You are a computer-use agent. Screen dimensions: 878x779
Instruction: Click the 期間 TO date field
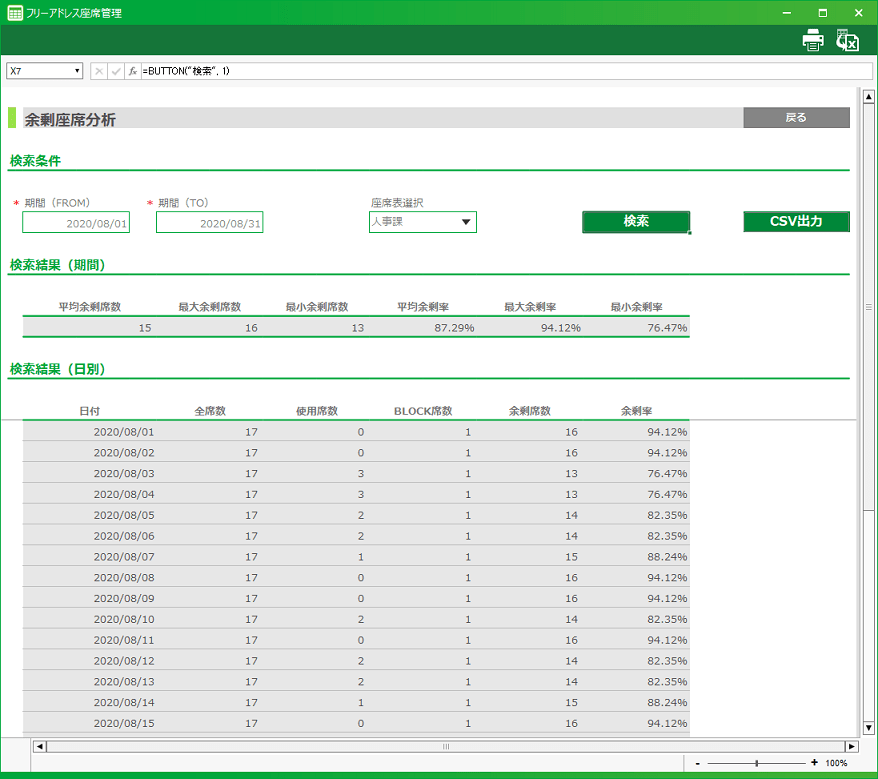[209, 223]
